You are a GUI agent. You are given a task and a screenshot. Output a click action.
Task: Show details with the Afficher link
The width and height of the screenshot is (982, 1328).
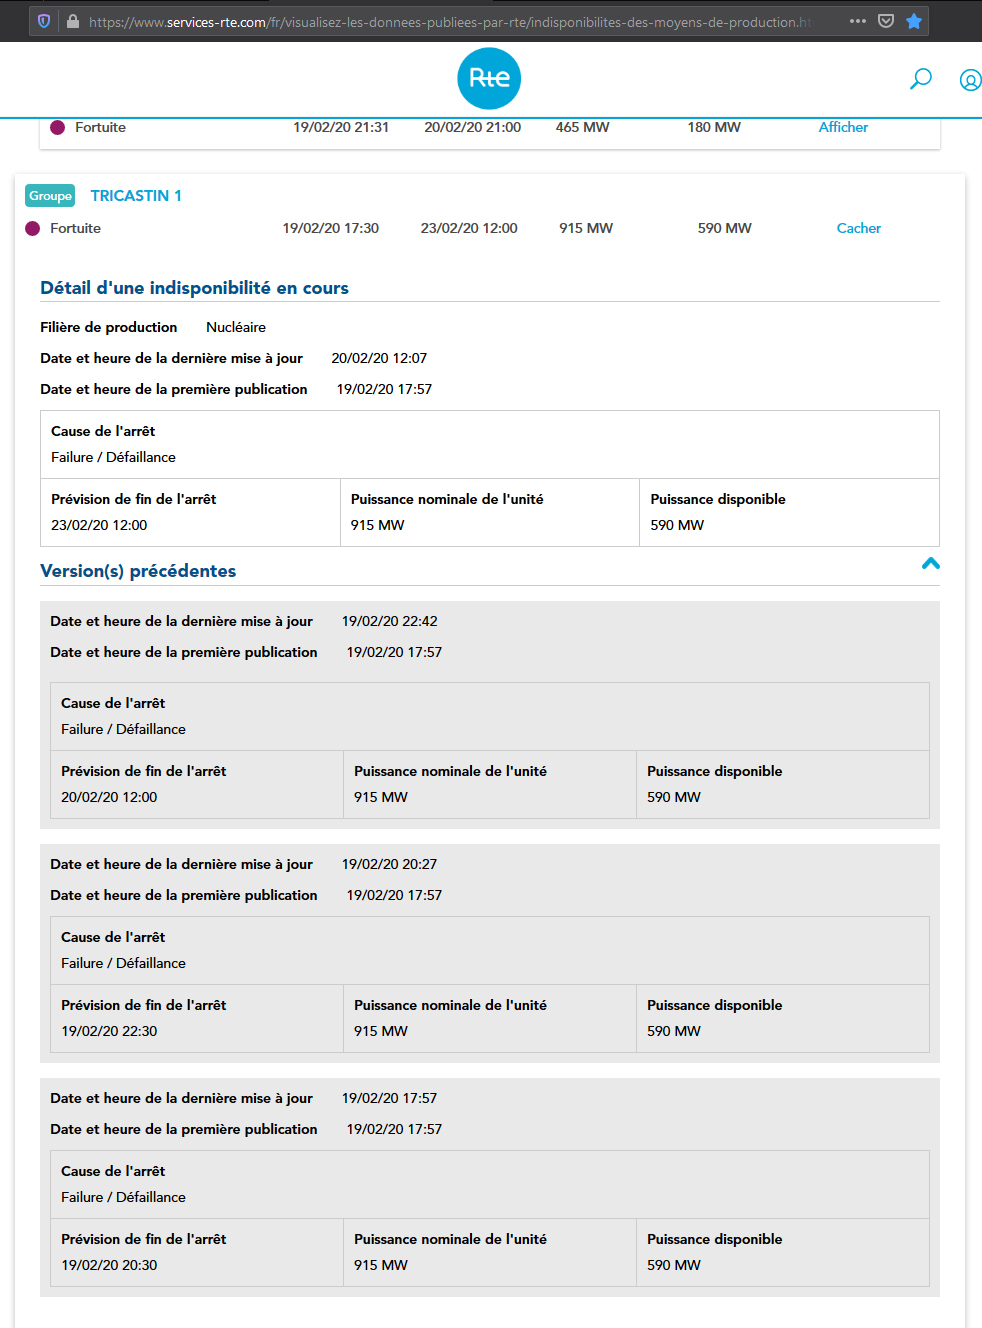(843, 127)
